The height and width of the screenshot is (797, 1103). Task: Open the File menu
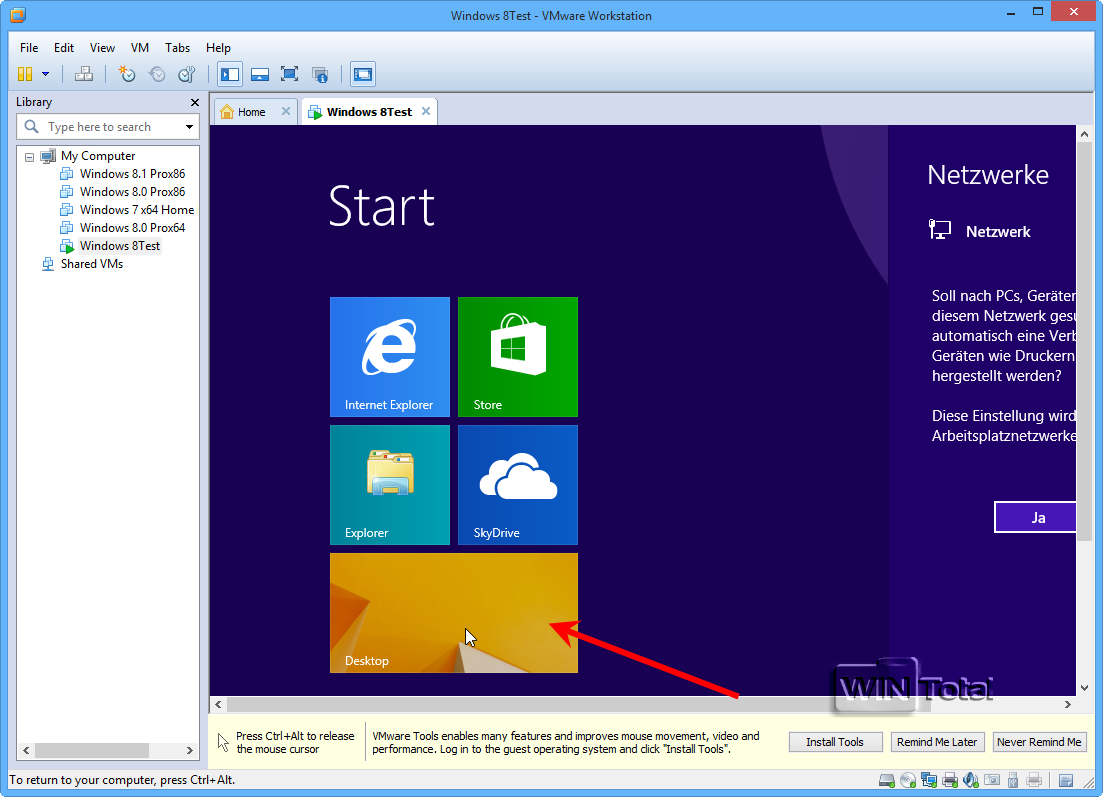point(29,48)
